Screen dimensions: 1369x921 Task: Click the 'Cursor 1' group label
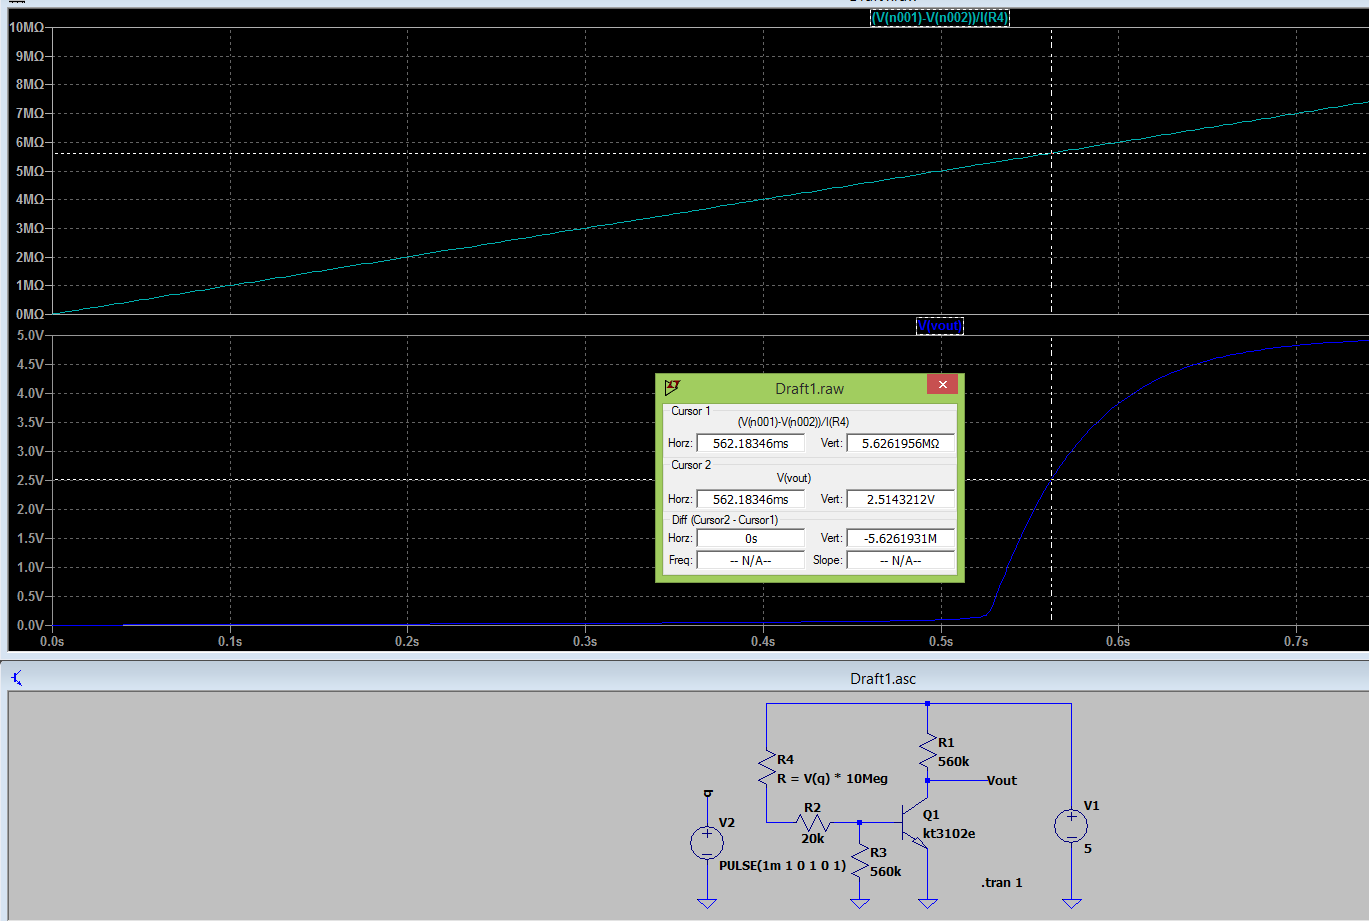pyautogui.click(x=691, y=411)
